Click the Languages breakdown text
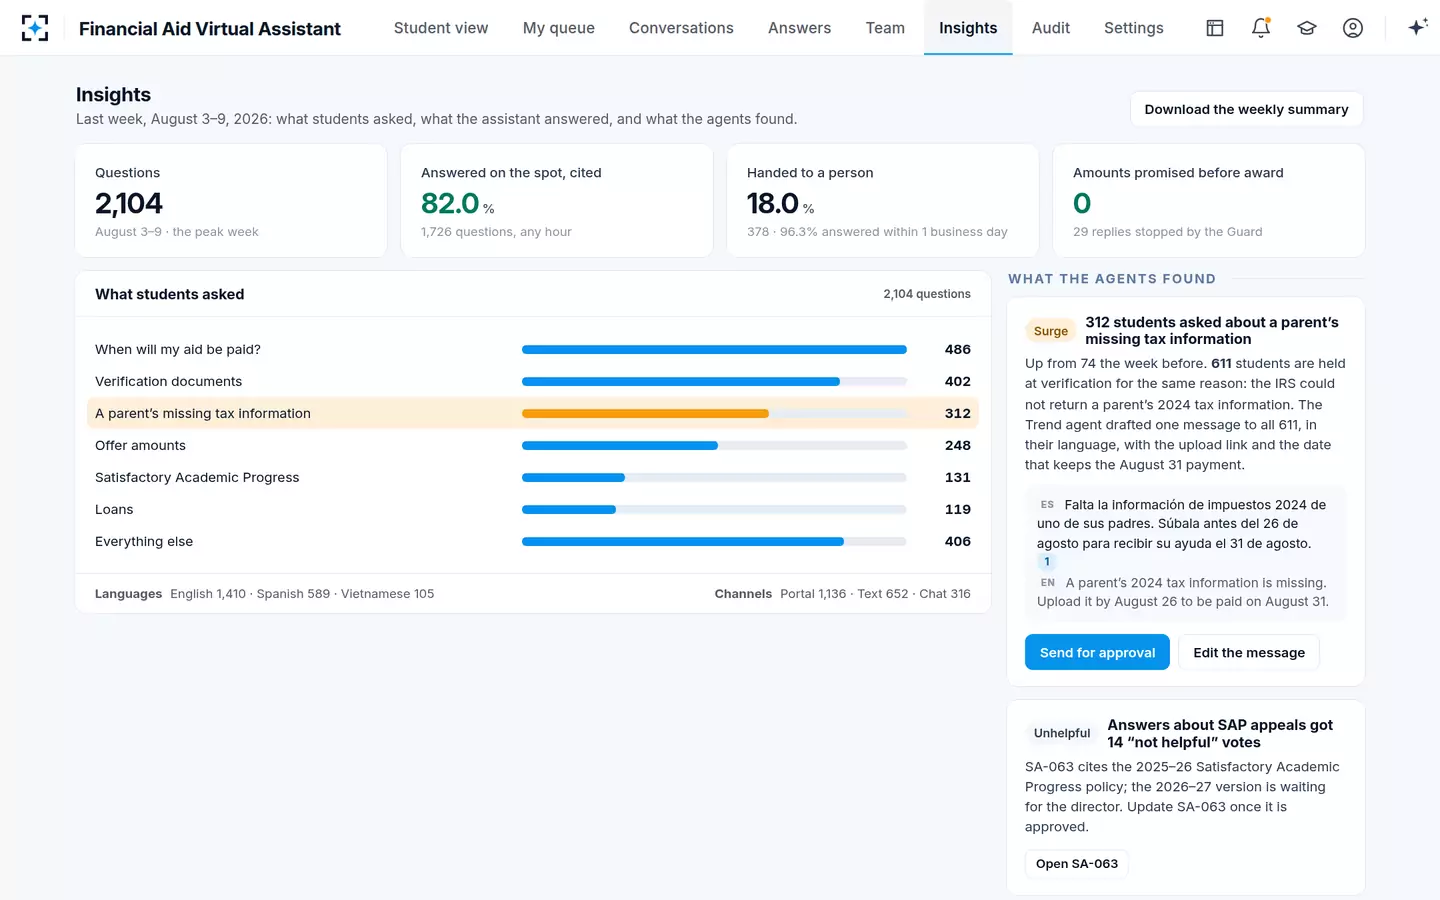 tap(265, 593)
